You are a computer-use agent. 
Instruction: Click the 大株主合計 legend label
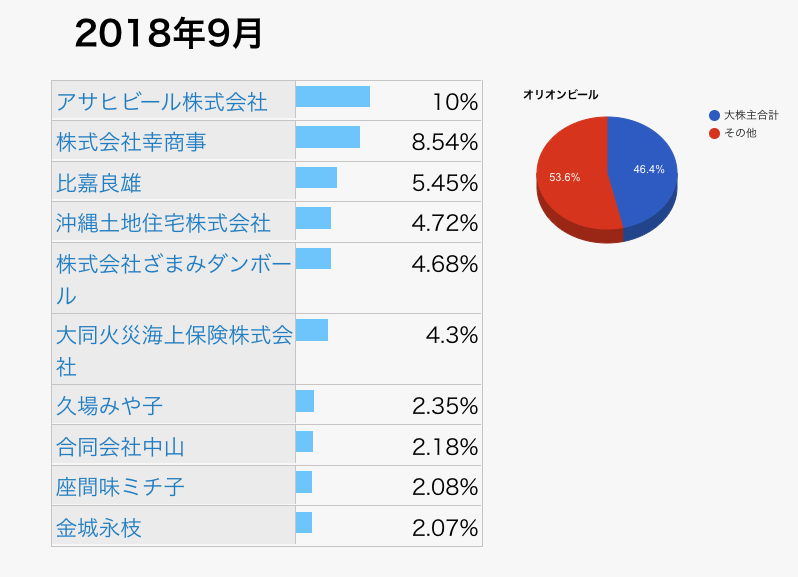tap(751, 115)
